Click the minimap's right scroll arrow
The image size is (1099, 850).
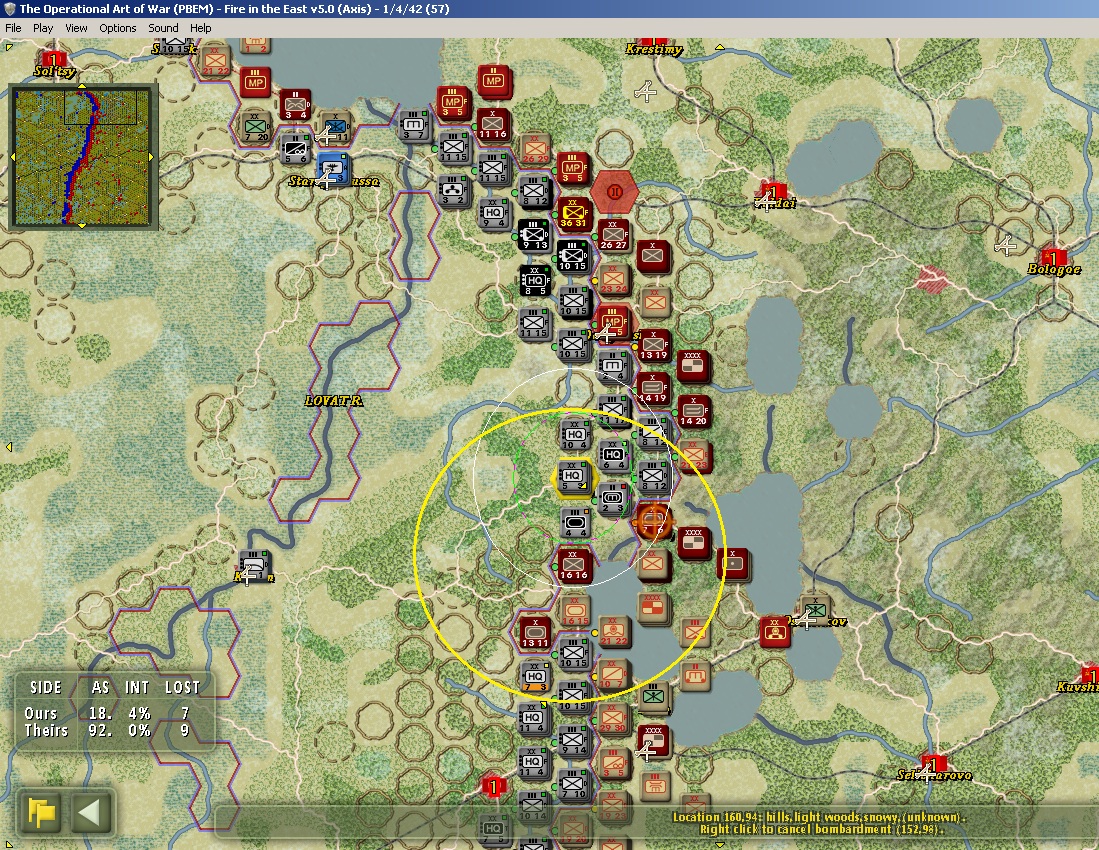152,156
